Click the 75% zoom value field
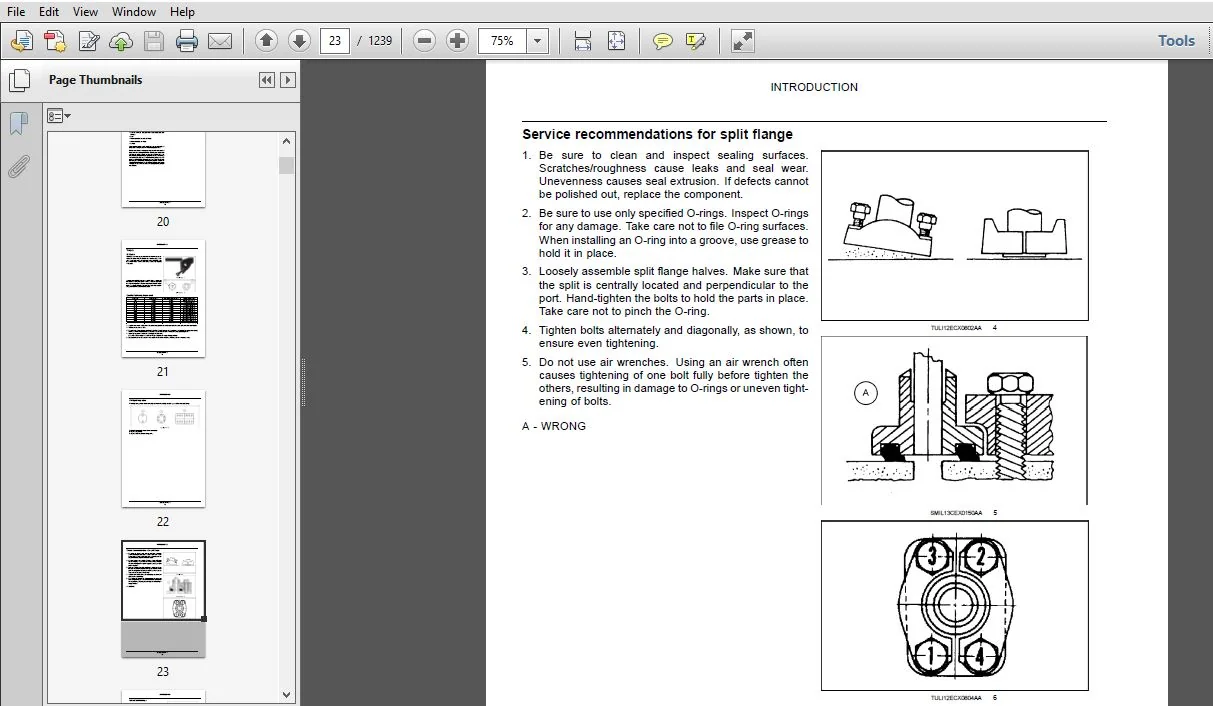Image resolution: width=1213 pixels, height=706 pixels. click(503, 41)
